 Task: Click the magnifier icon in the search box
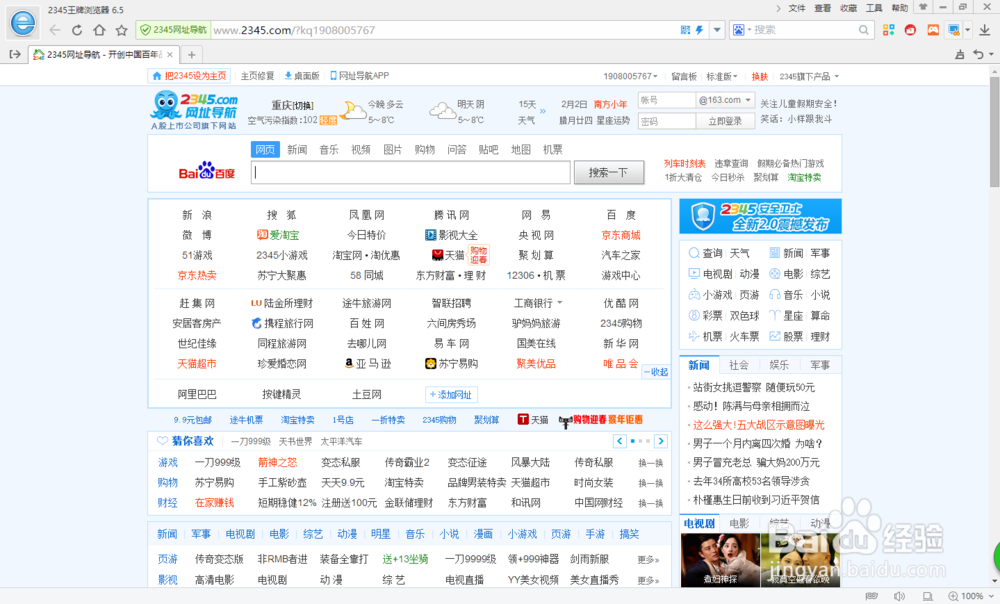pyautogui.click(x=863, y=30)
